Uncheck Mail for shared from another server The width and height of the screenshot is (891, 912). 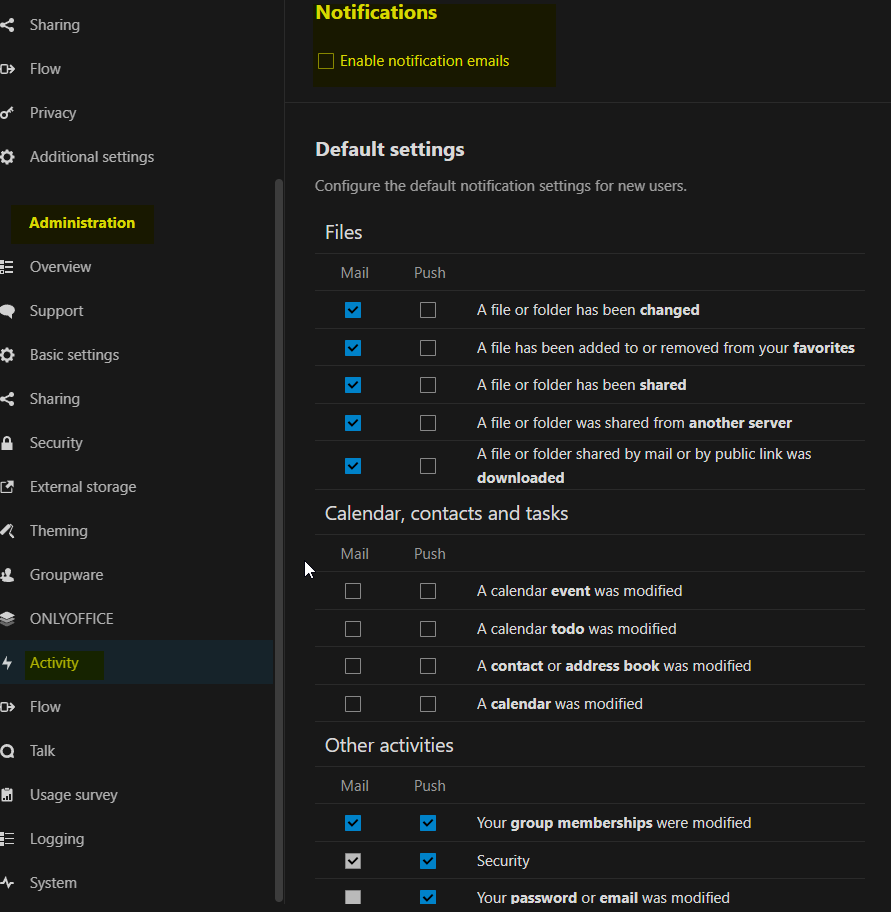click(x=353, y=423)
